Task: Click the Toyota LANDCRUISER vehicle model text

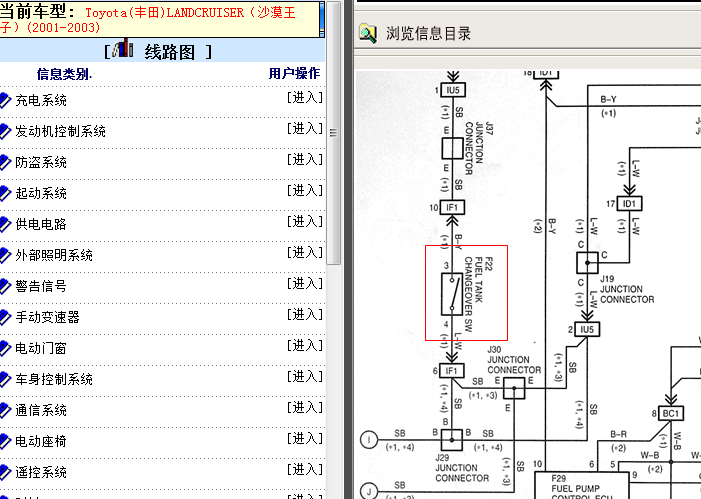Action: point(148,20)
